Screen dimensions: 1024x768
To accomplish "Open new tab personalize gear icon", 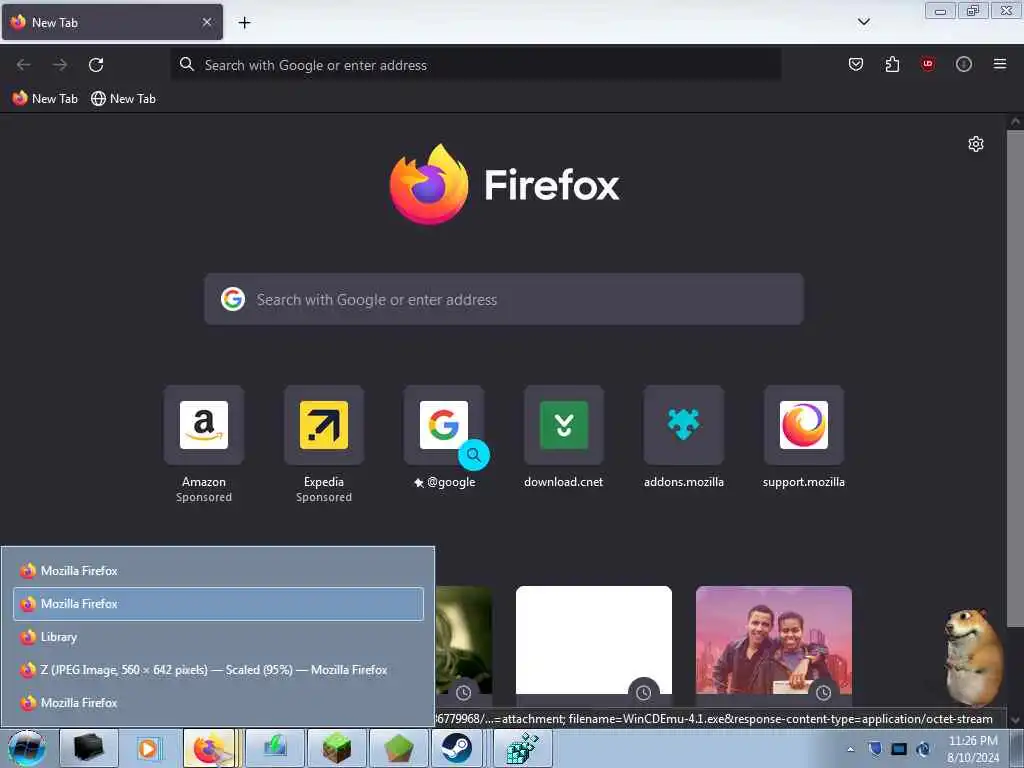I will pyautogui.click(x=976, y=144).
